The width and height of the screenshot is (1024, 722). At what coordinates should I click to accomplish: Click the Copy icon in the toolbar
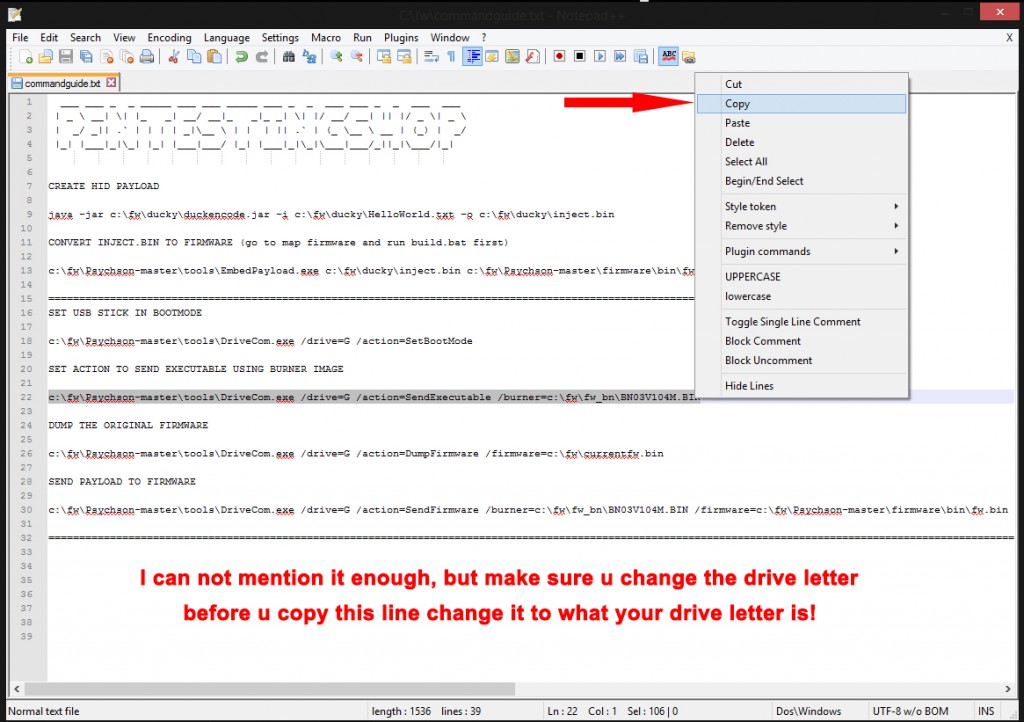point(194,57)
